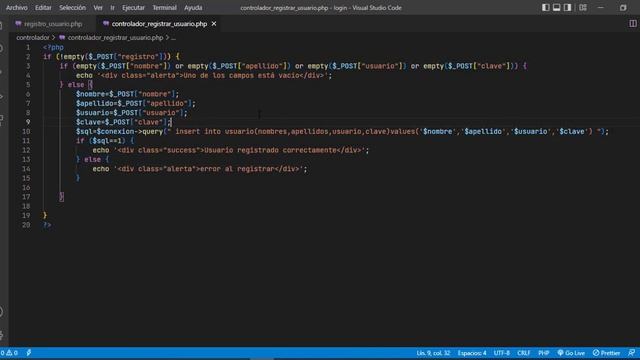Click line number 2 in the gutter
640x360 pixels.
(28, 57)
